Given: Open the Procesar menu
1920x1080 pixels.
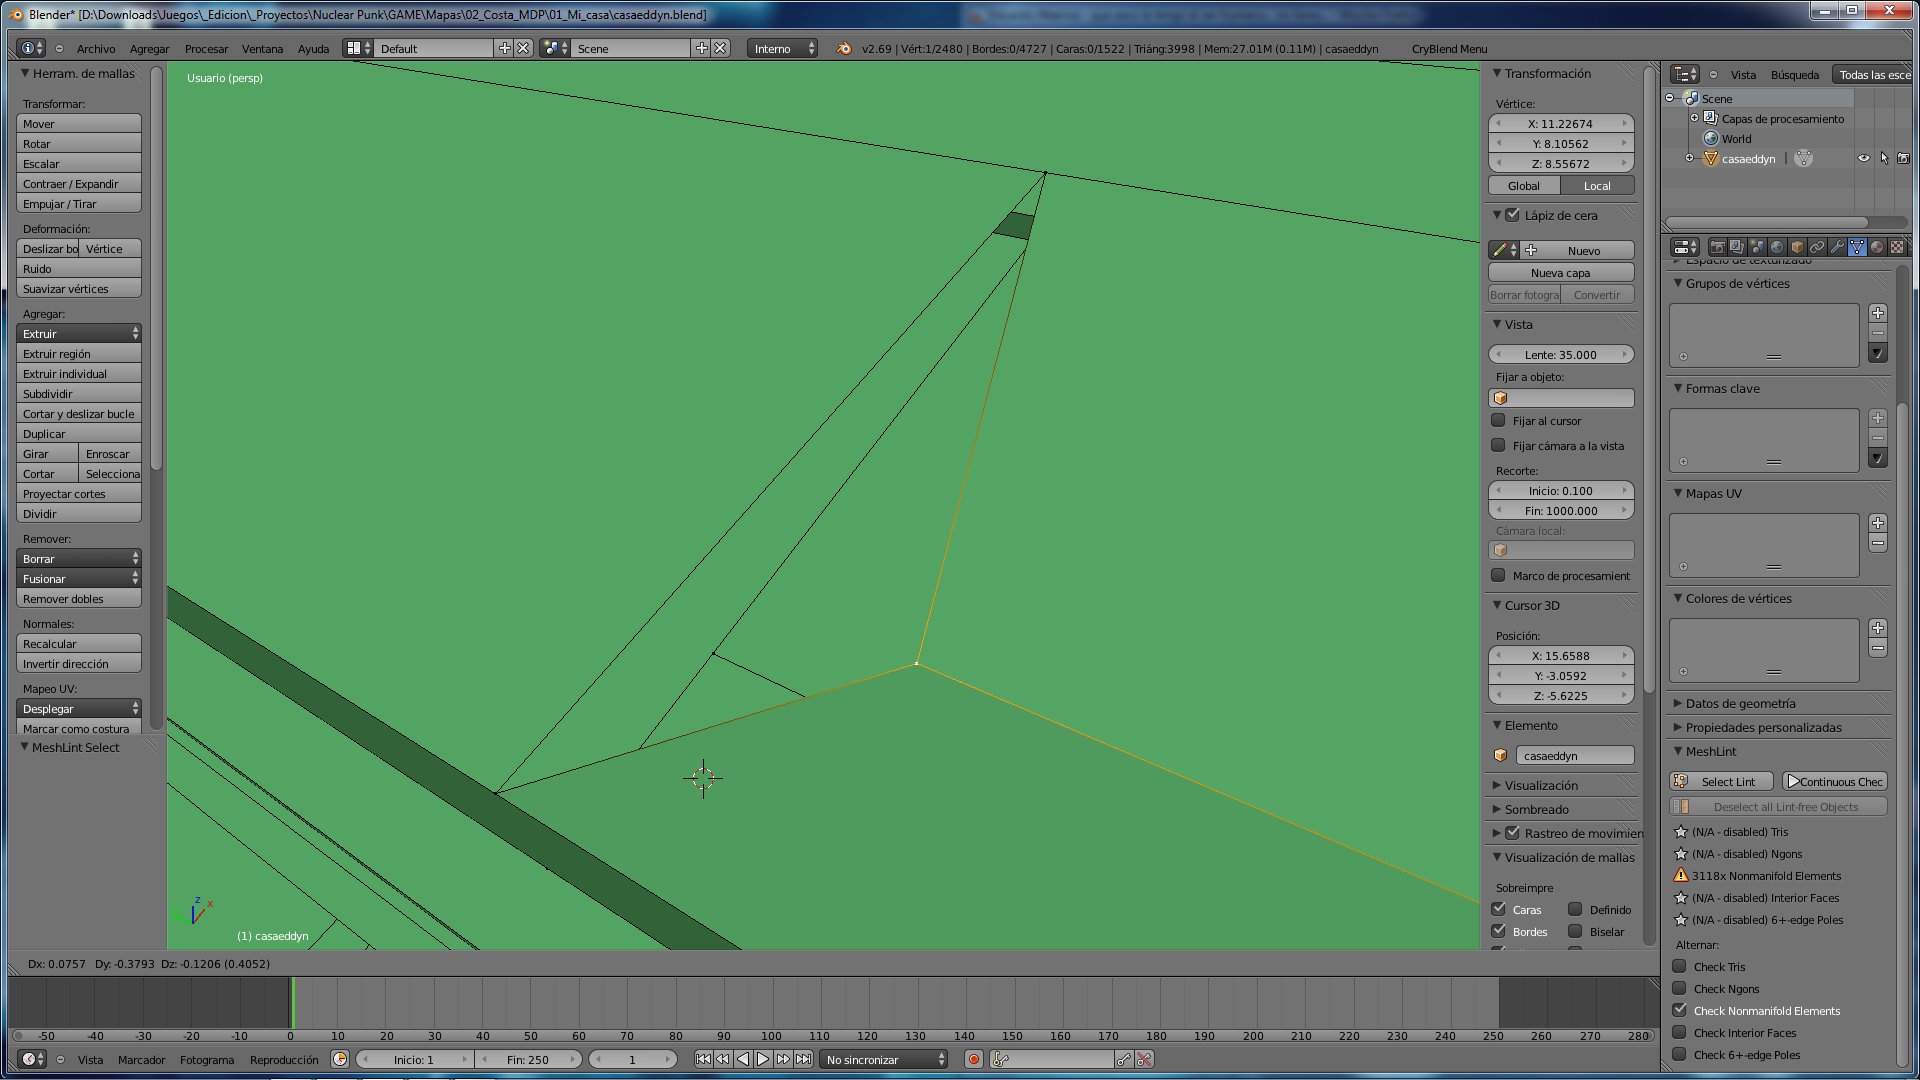Looking at the screenshot, I should click(x=206, y=48).
